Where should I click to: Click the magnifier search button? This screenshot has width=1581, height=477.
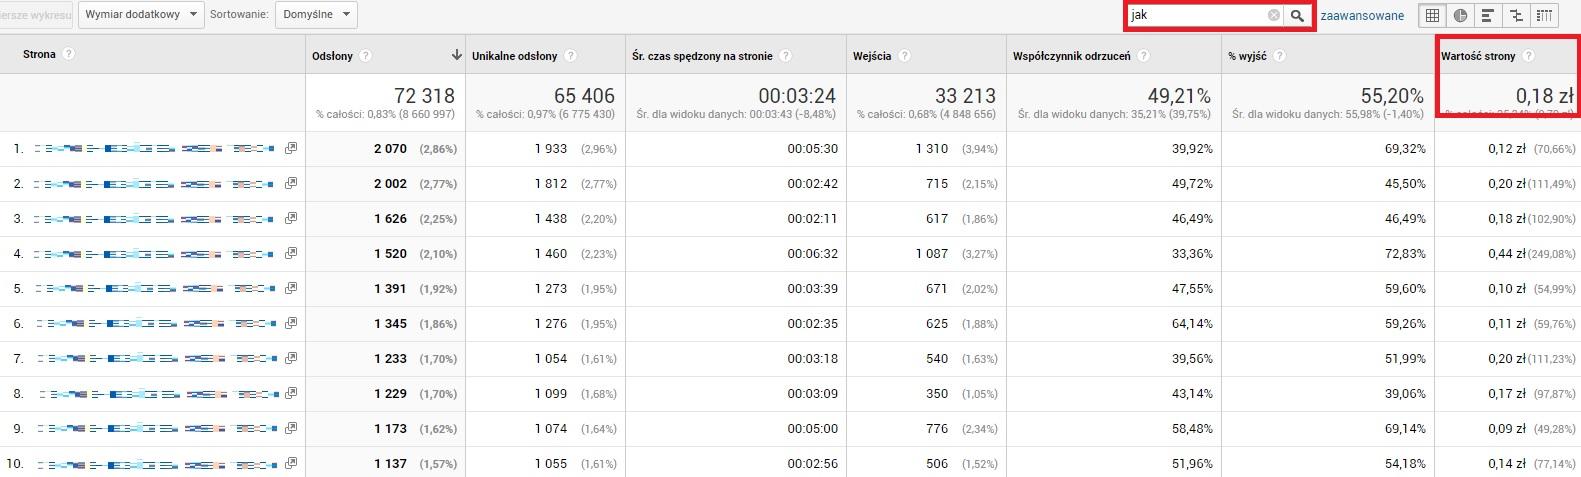coord(1297,16)
